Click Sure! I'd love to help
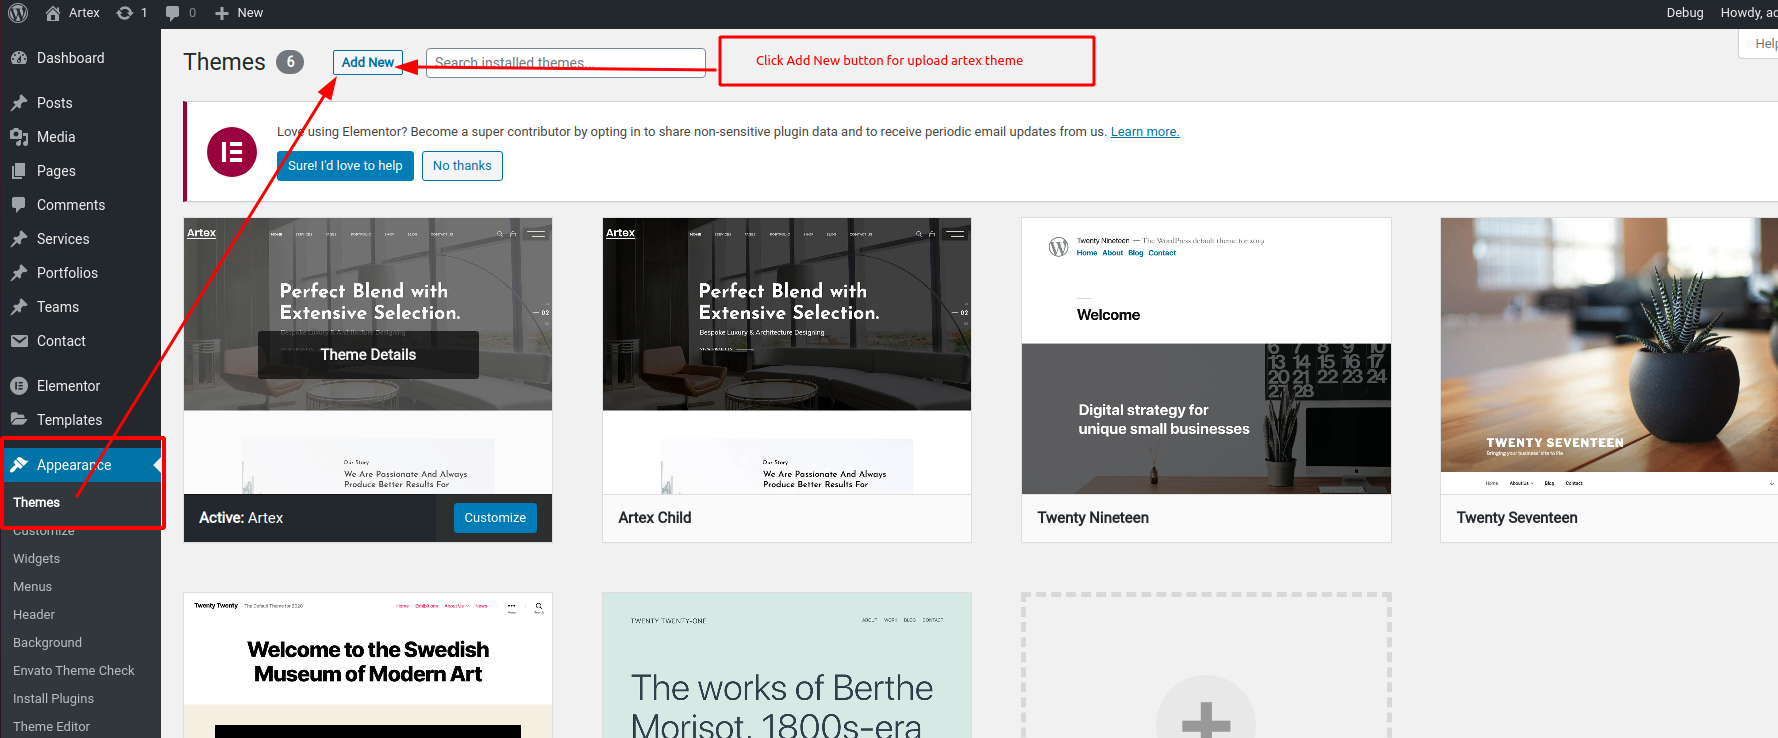Image resolution: width=1778 pixels, height=738 pixels. [345, 166]
